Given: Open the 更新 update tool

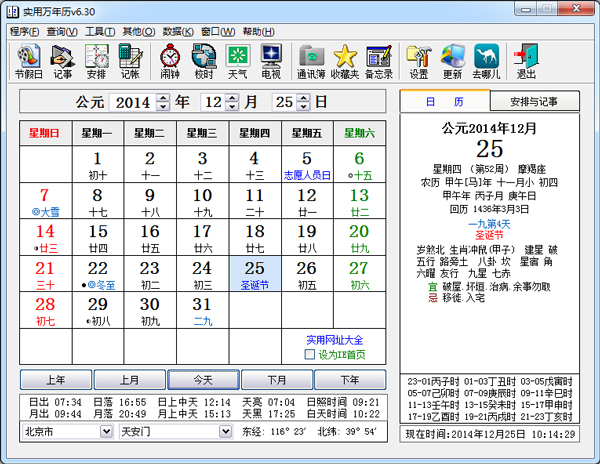Looking at the screenshot, I should click(x=452, y=61).
